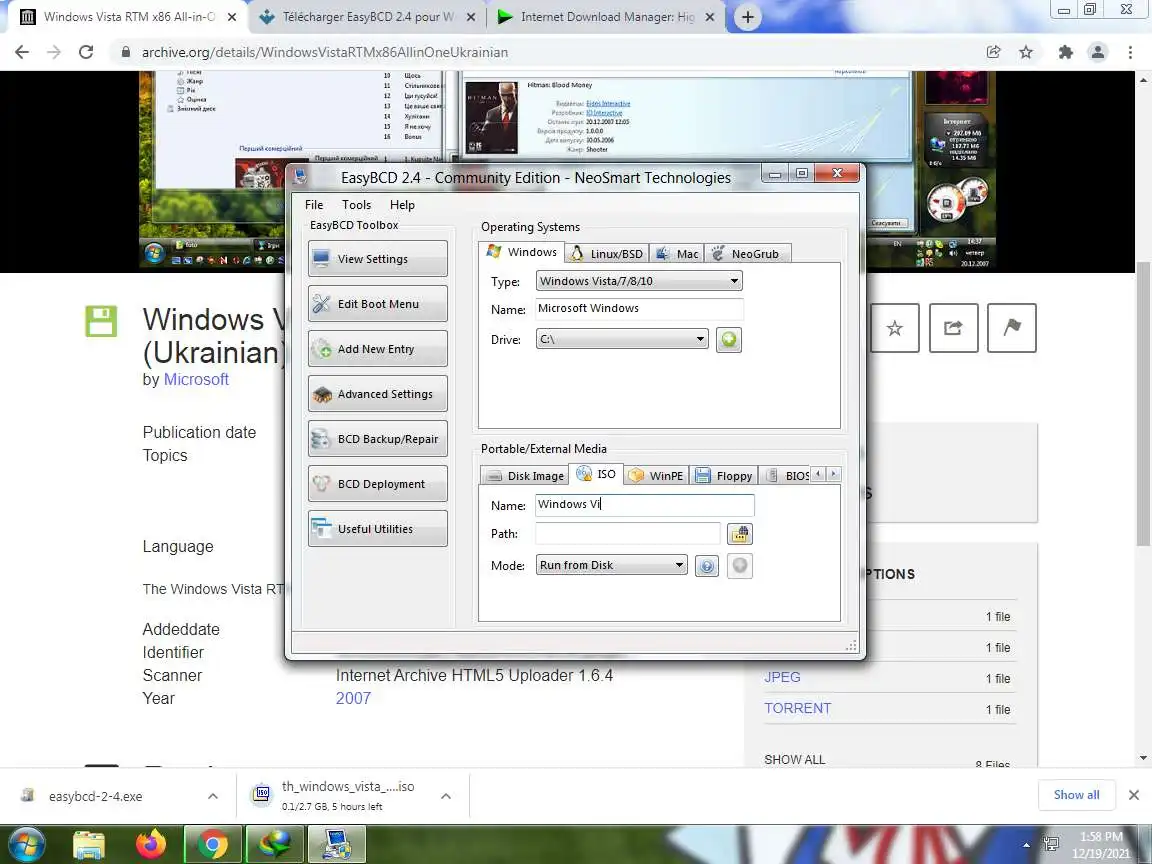Open Chrome extensions puzzle icon

tap(1065, 52)
